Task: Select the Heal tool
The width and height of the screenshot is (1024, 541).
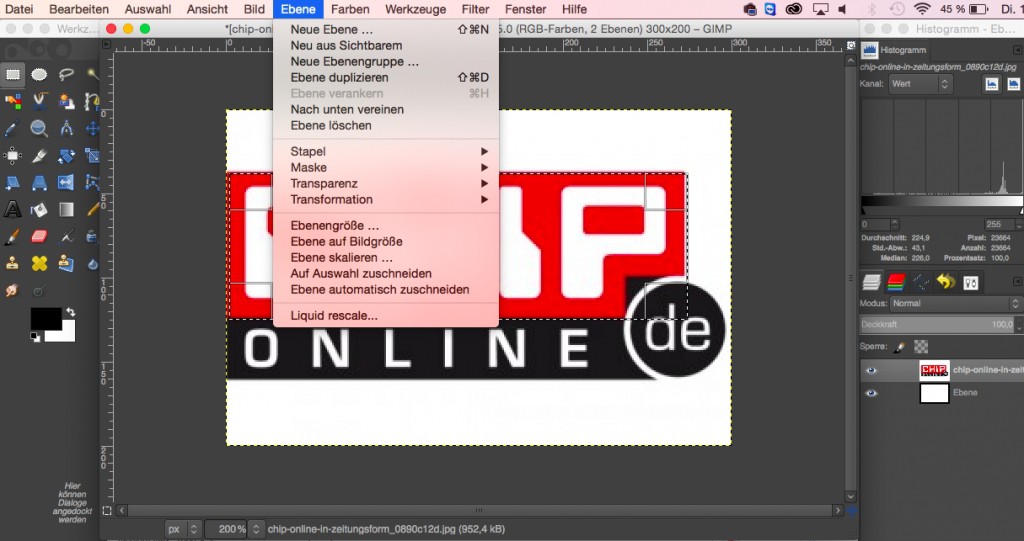Action: point(40,263)
